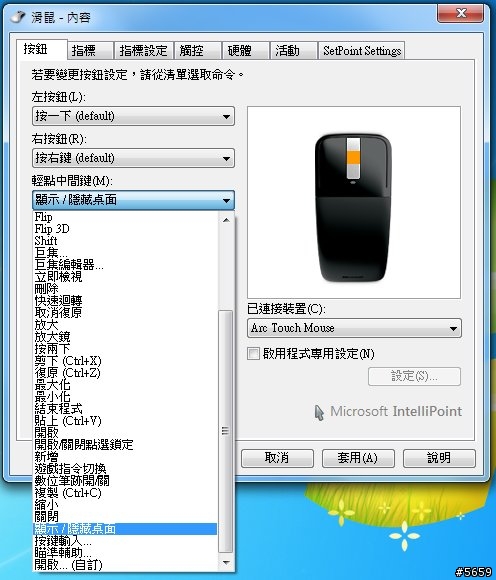Screen dimensions: 496x580
Task: Choose 縮小 from the list
Action: point(125,505)
